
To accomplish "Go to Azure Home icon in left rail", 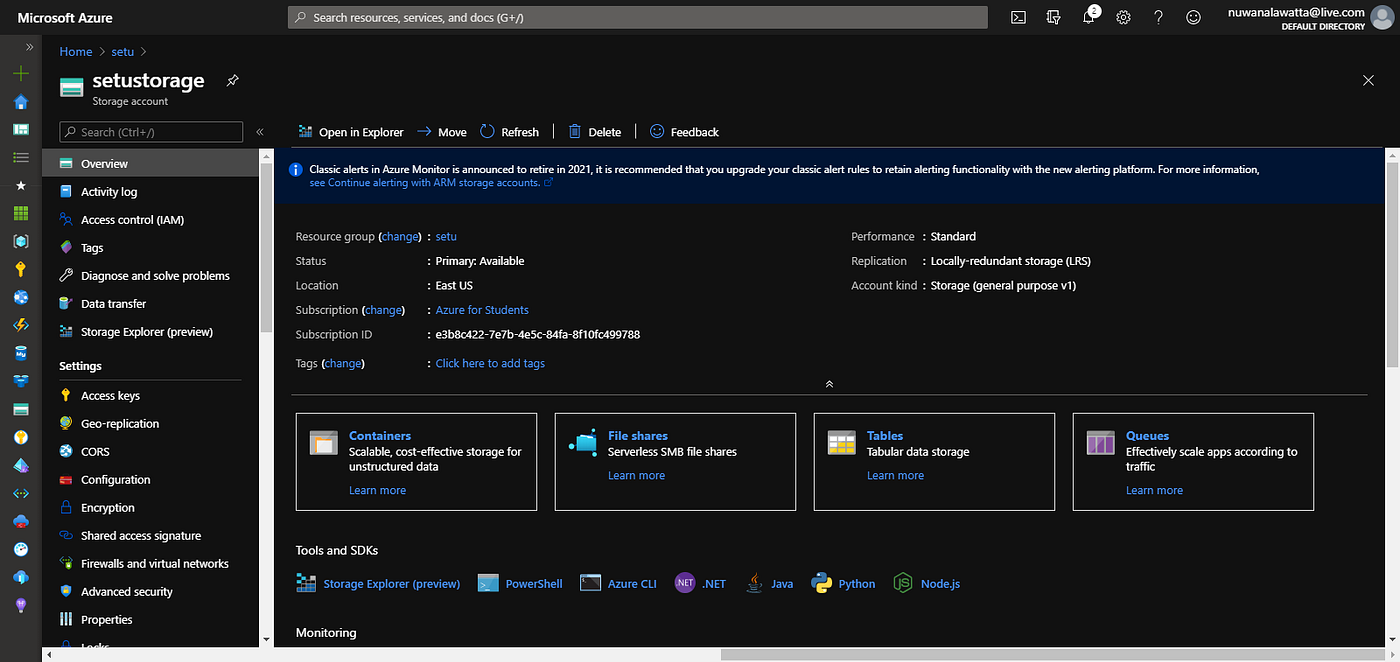I will (x=21, y=102).
